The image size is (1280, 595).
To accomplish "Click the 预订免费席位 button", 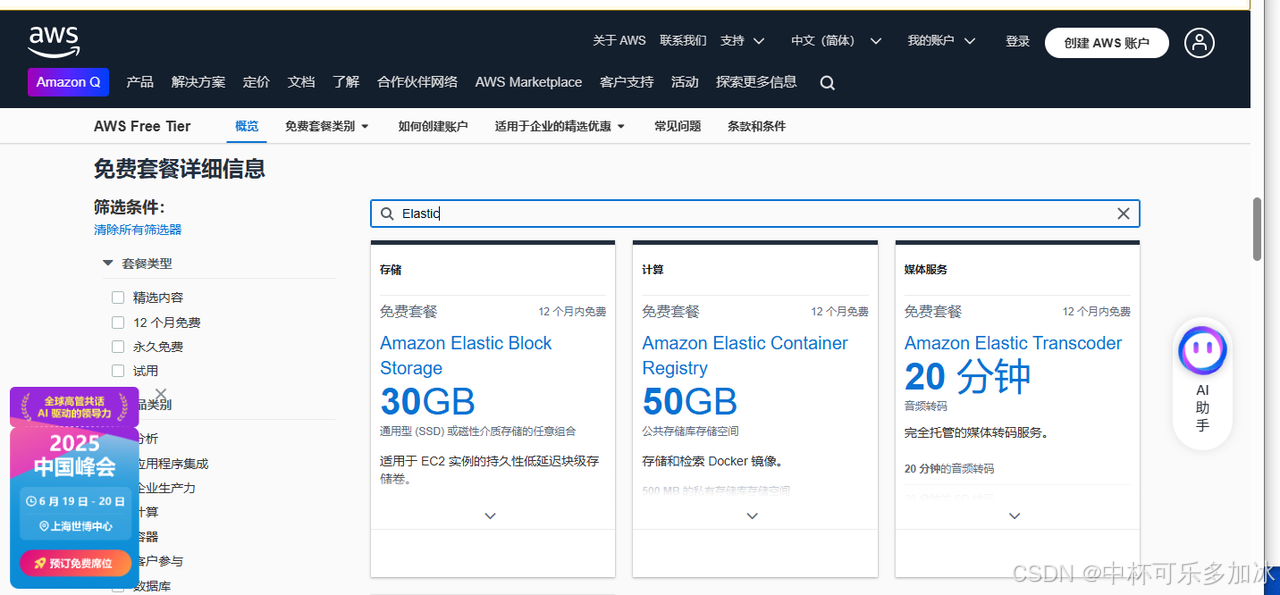I will click(75, 563).
